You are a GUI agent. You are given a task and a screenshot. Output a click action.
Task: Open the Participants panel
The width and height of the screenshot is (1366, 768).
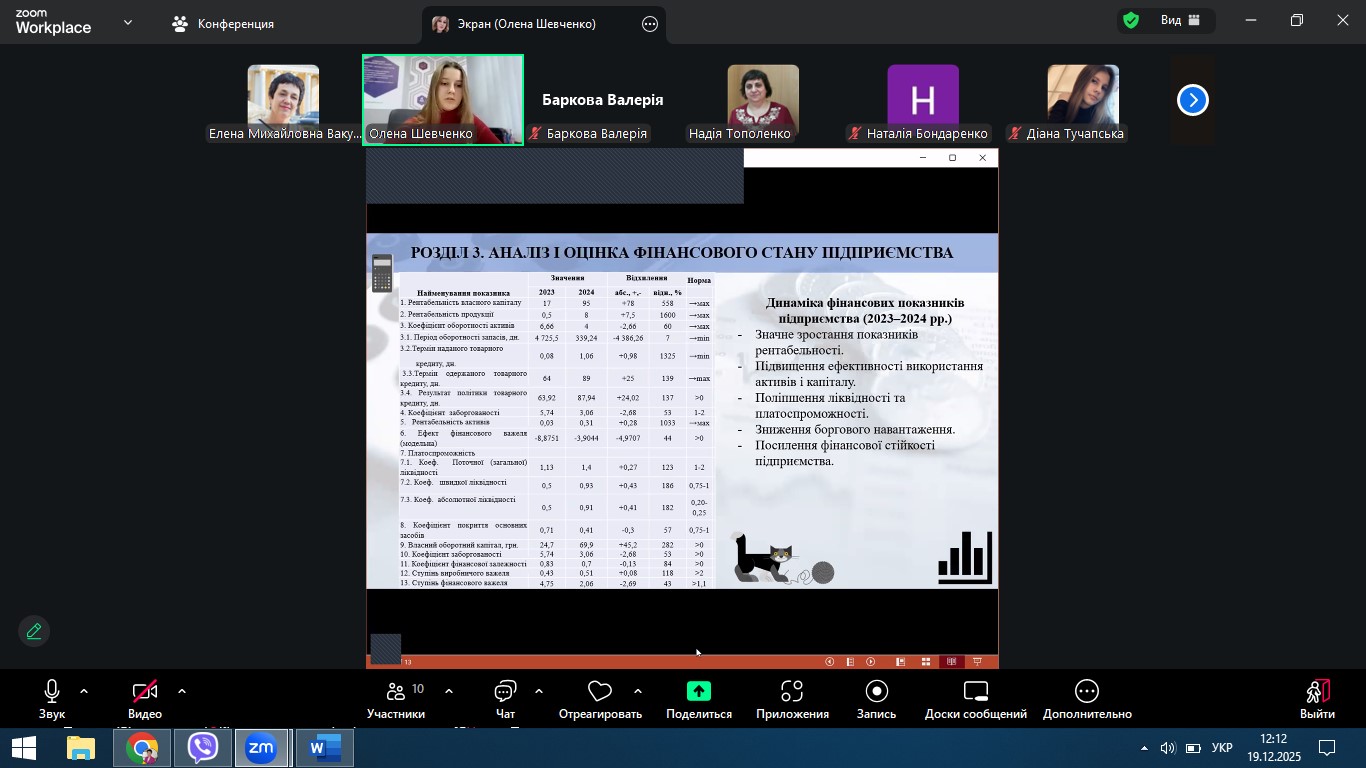pyautogui.click(x=396, y=693)
